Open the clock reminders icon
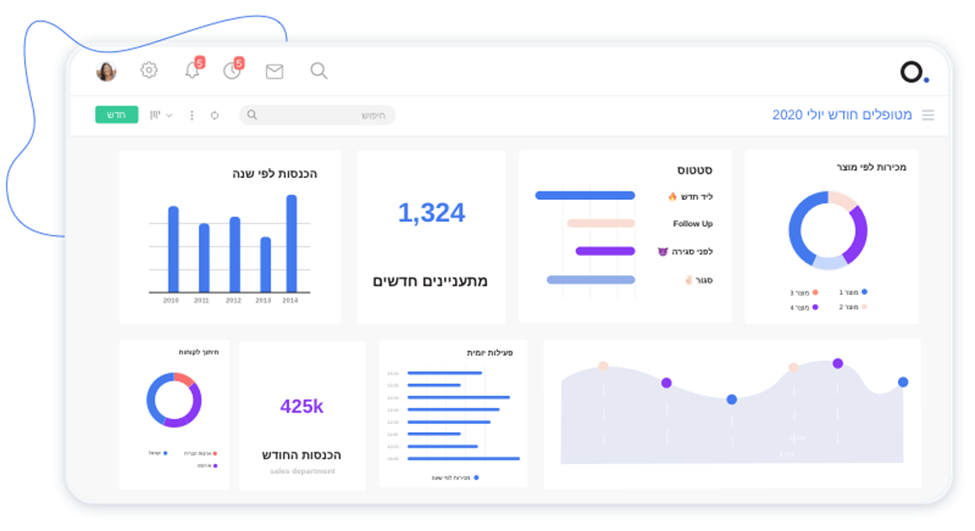 (232, 70)
